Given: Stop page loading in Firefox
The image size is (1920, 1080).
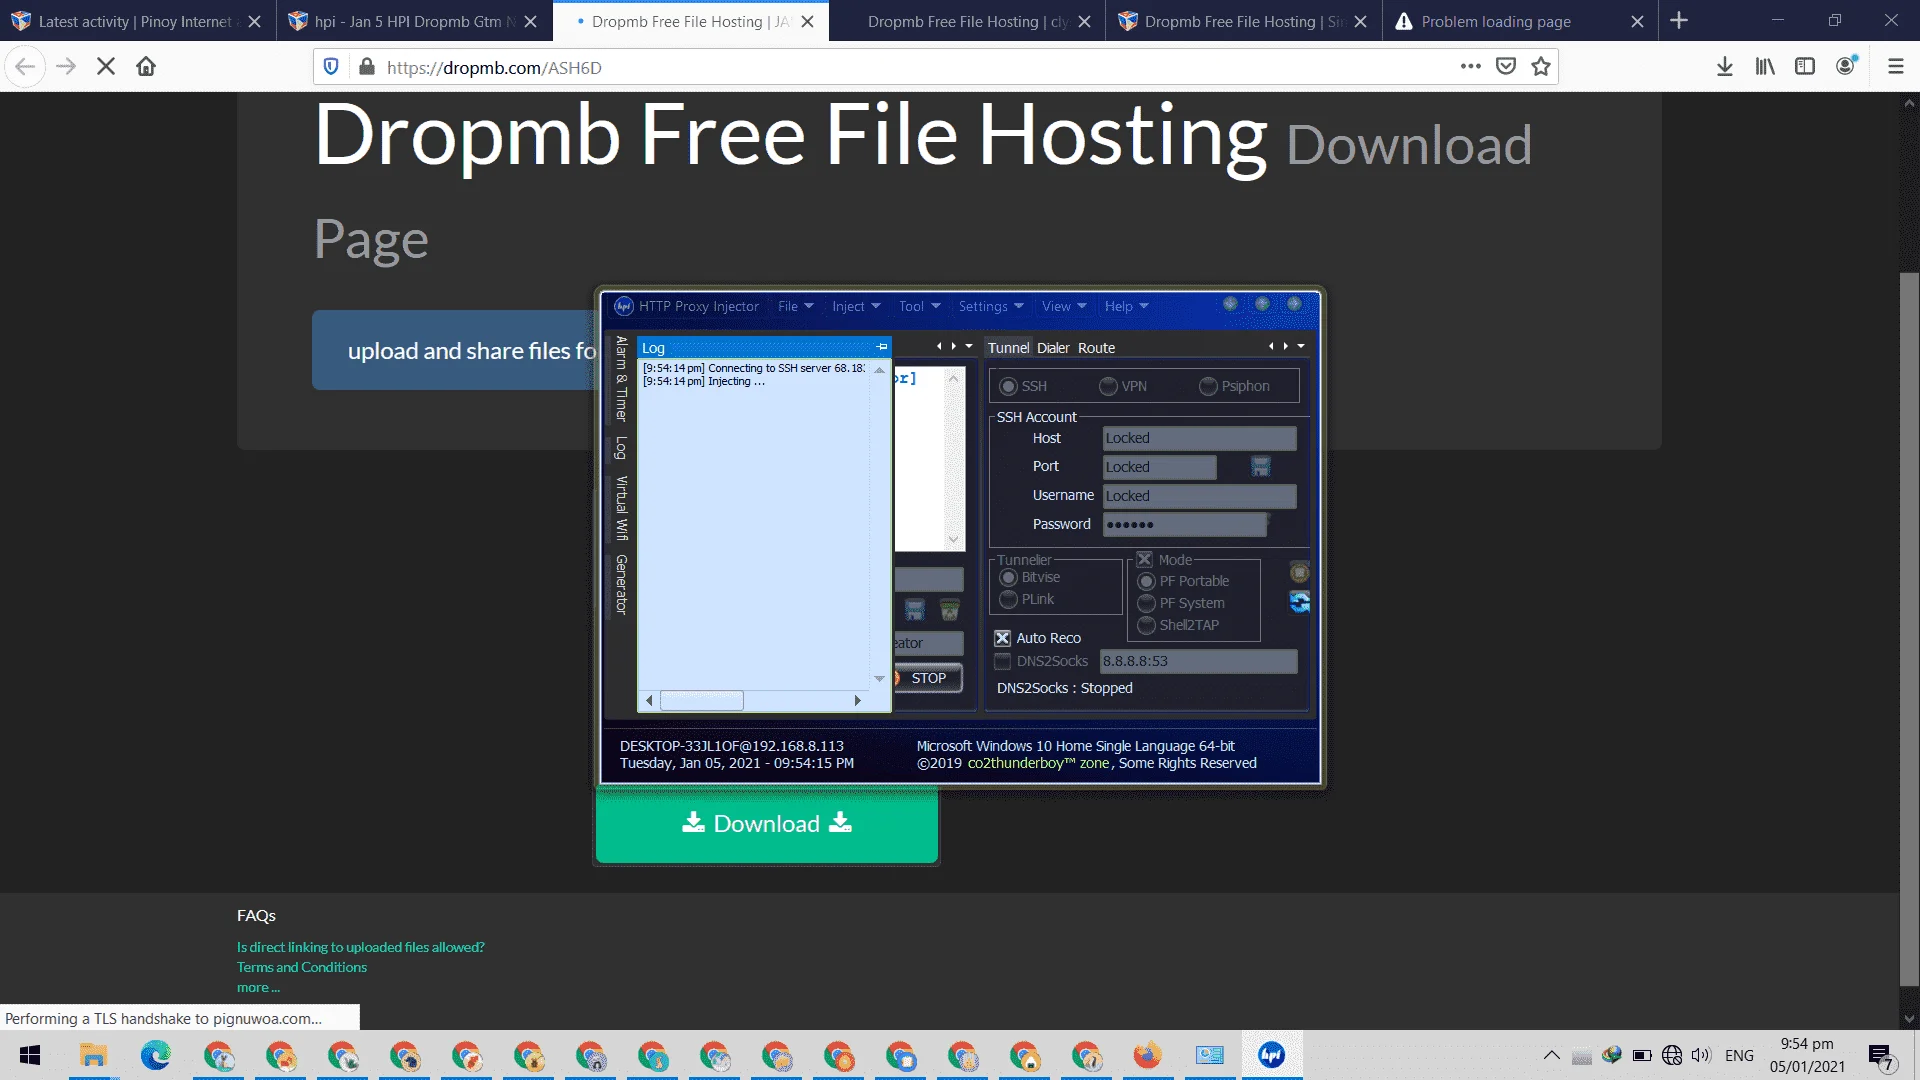Looking at the screenshot, I should (x=106, y=67).
